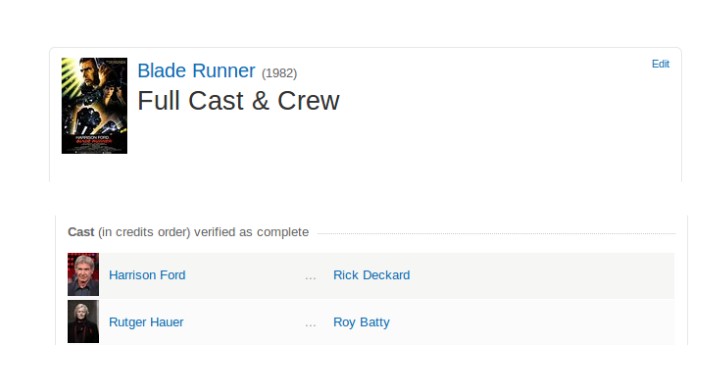Open Rutger Hauer's headshot photo
The image size is (720, 384).
pos(83,322)
